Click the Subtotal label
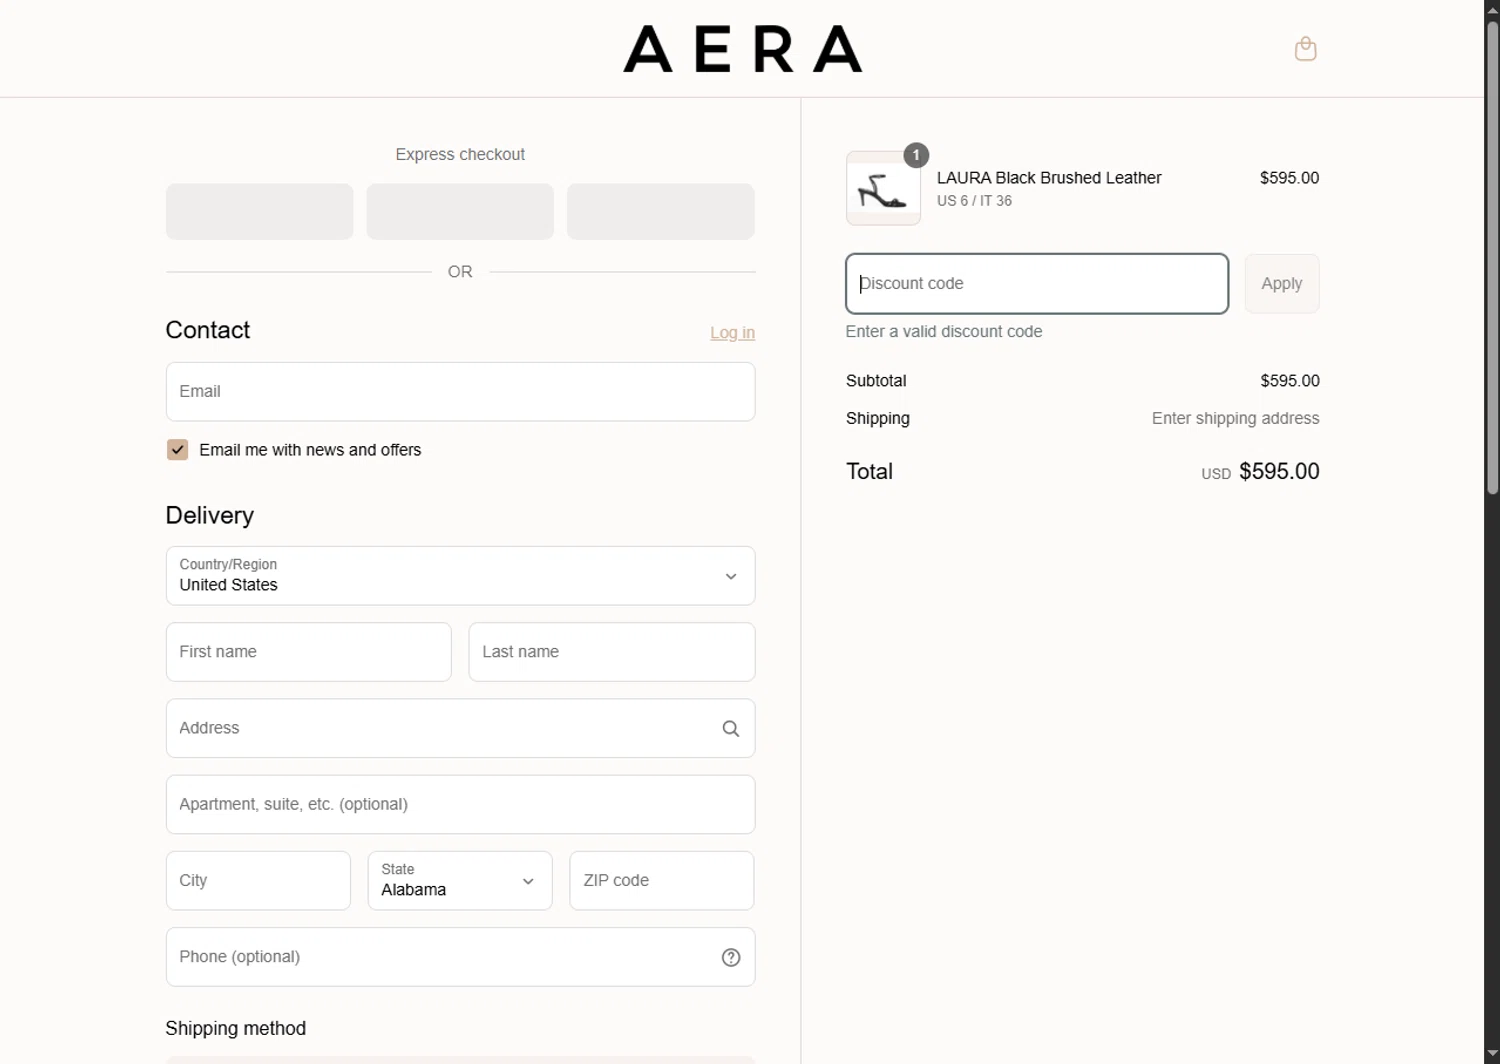The image size is (1500, 1064). coord(876,381)
